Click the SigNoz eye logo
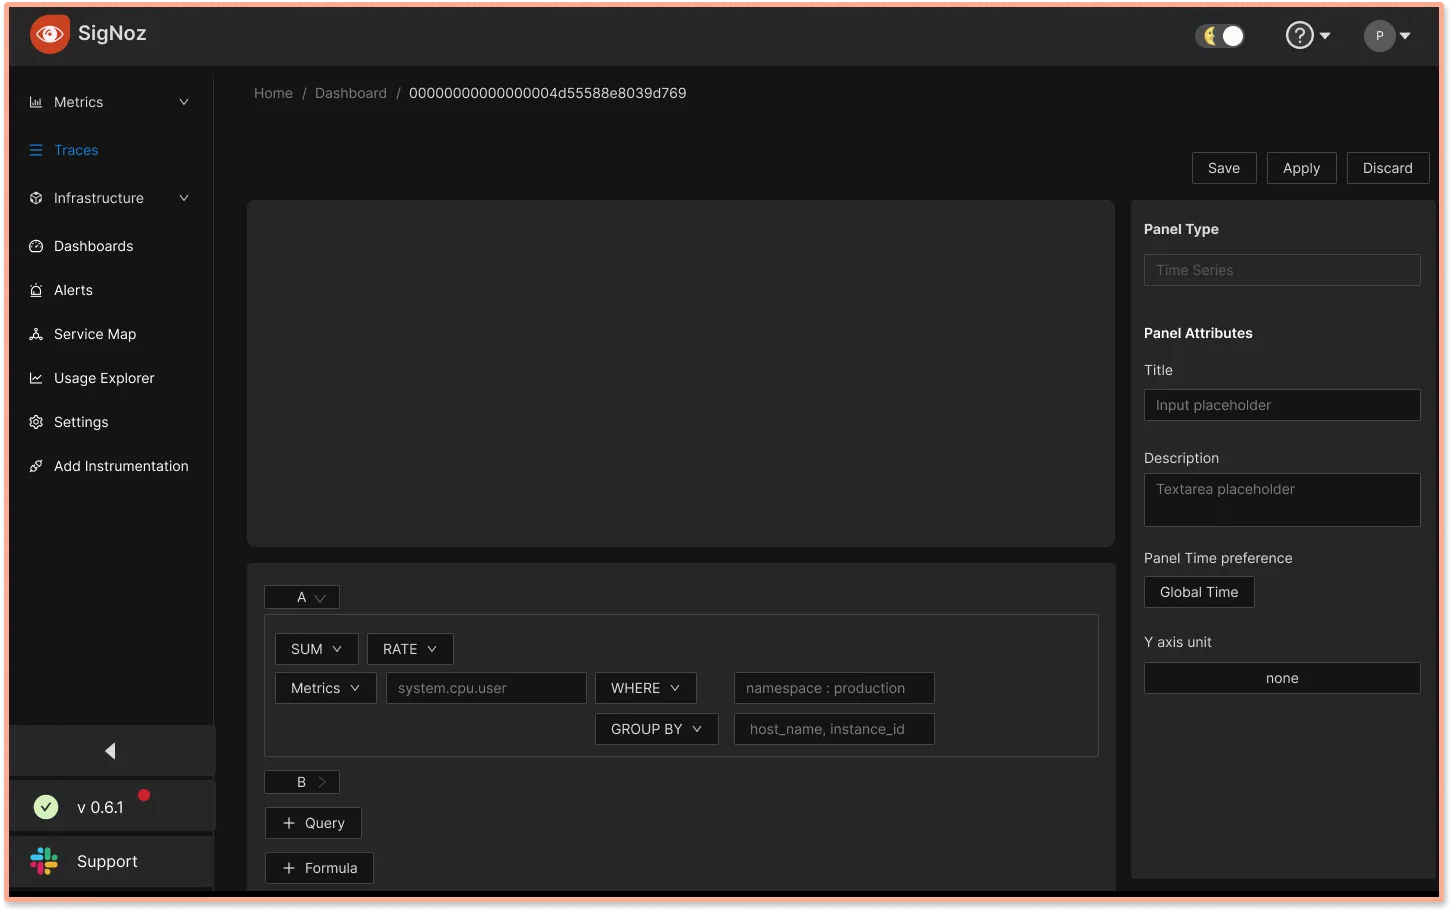Screen dimensions: 1452x912 click(49, 34)
